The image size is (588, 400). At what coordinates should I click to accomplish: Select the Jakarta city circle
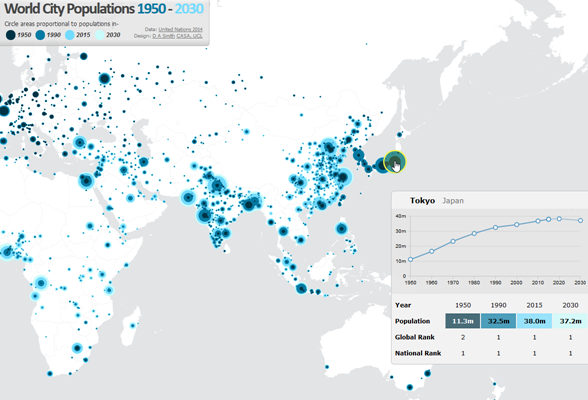[302, 289]
